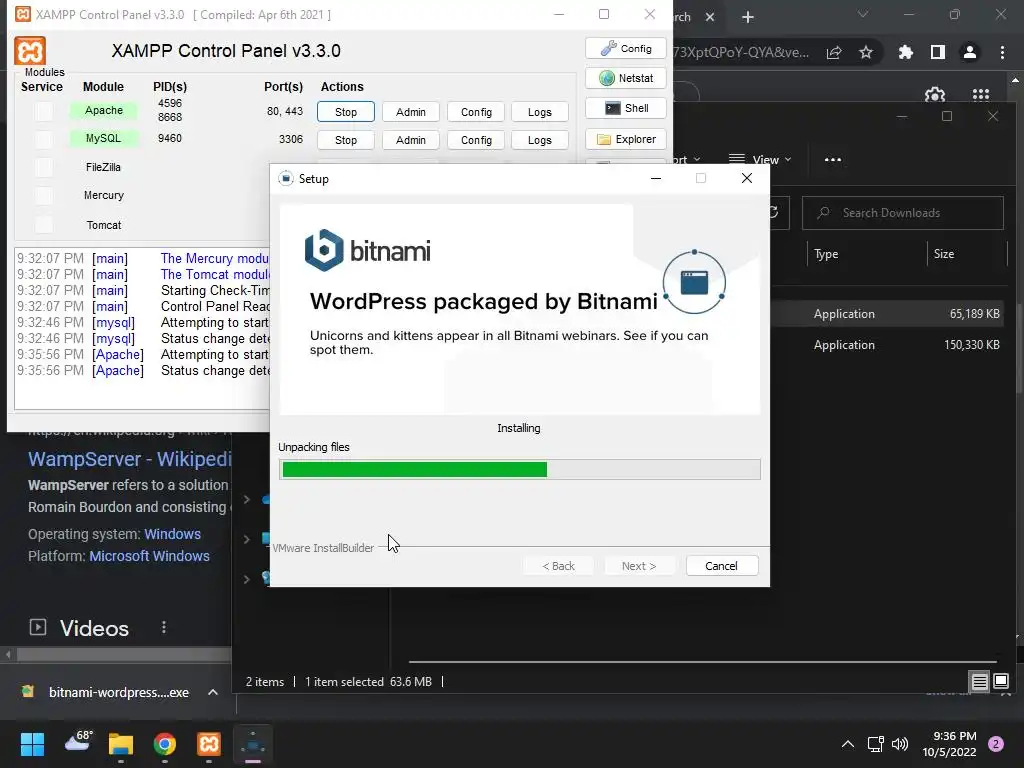Open Apache Admin
Viewport: 1024px width, 768px height.
click(x=411, y=112)
